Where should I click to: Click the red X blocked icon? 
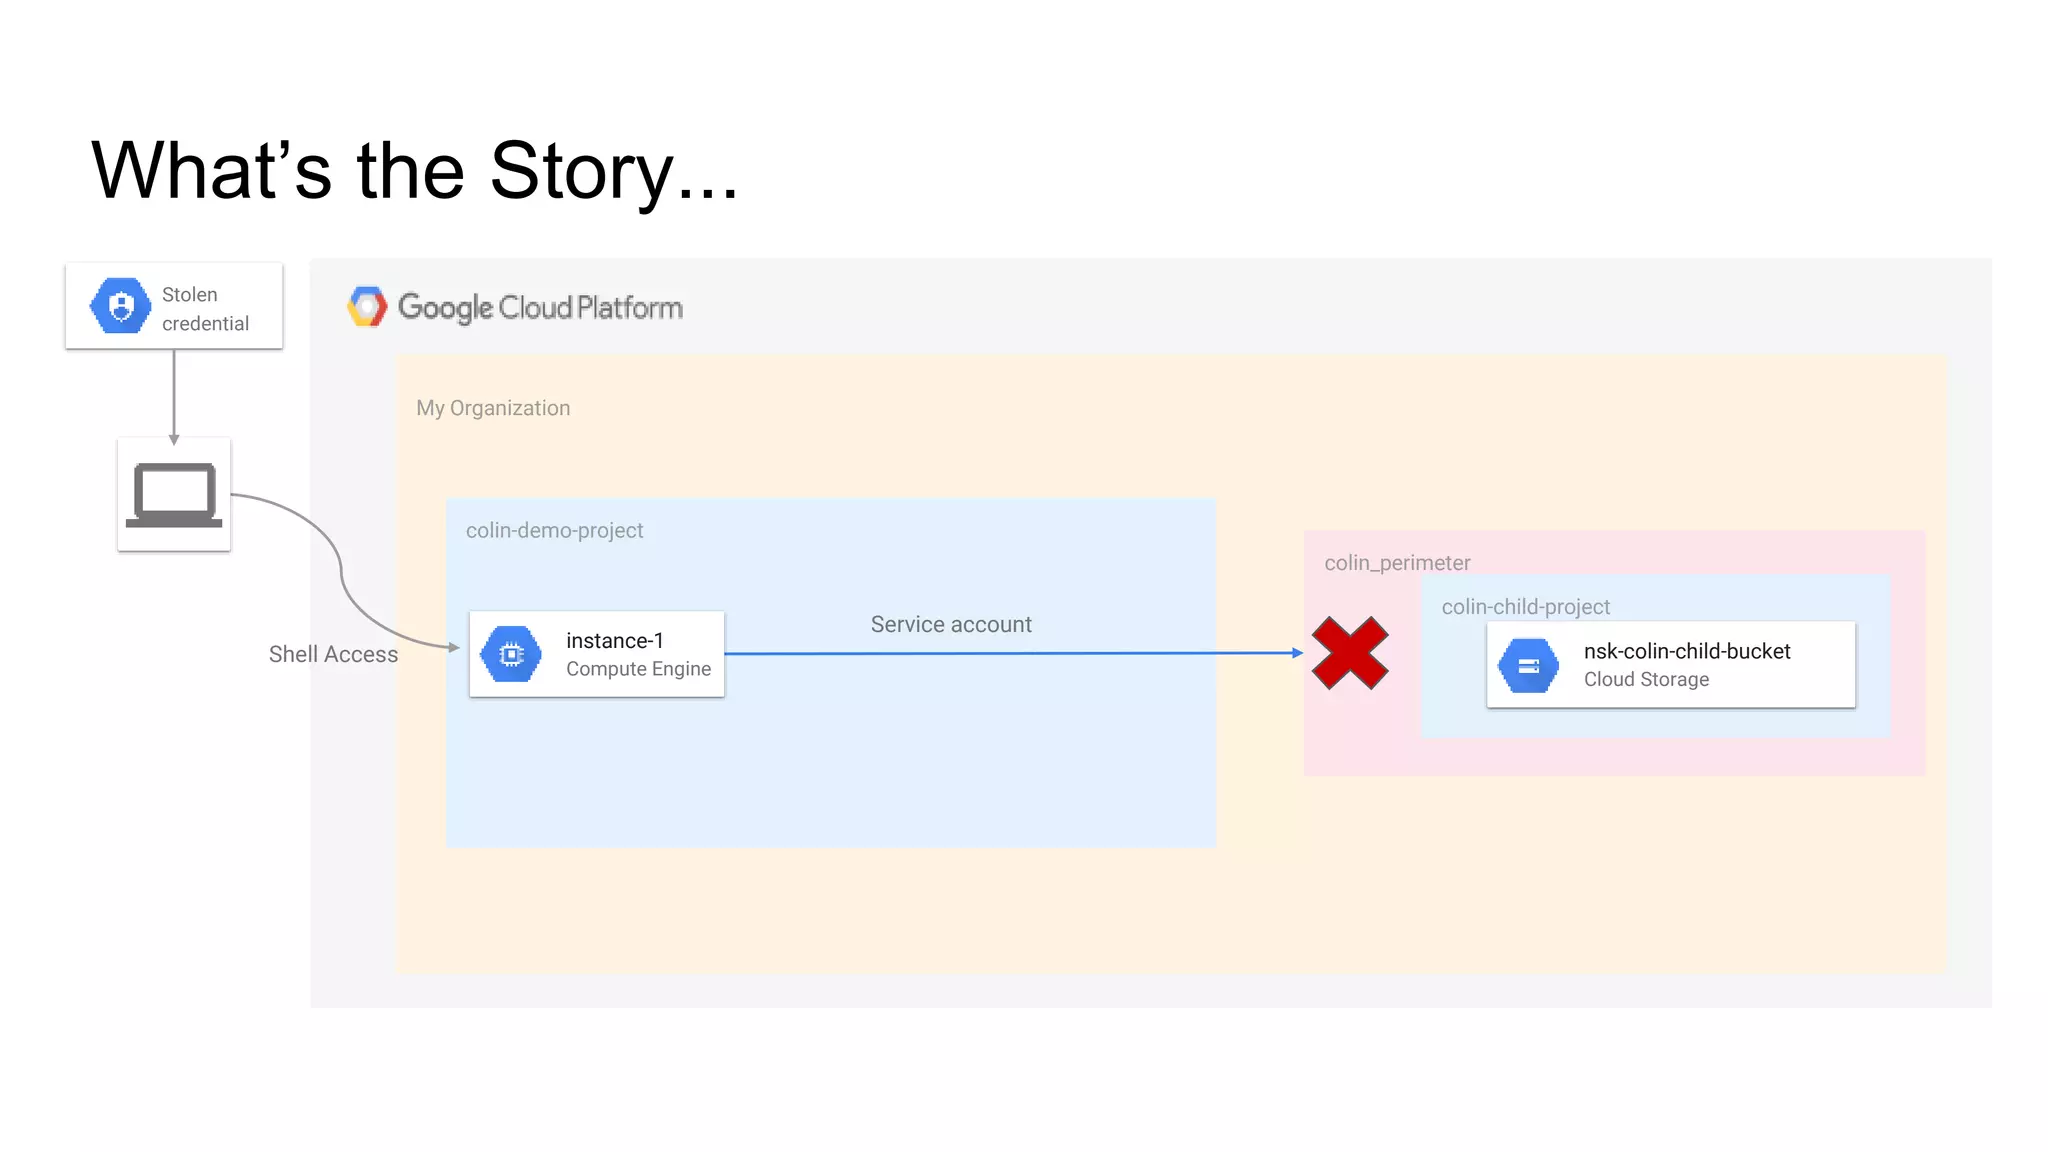click(x=1350, y=653)
